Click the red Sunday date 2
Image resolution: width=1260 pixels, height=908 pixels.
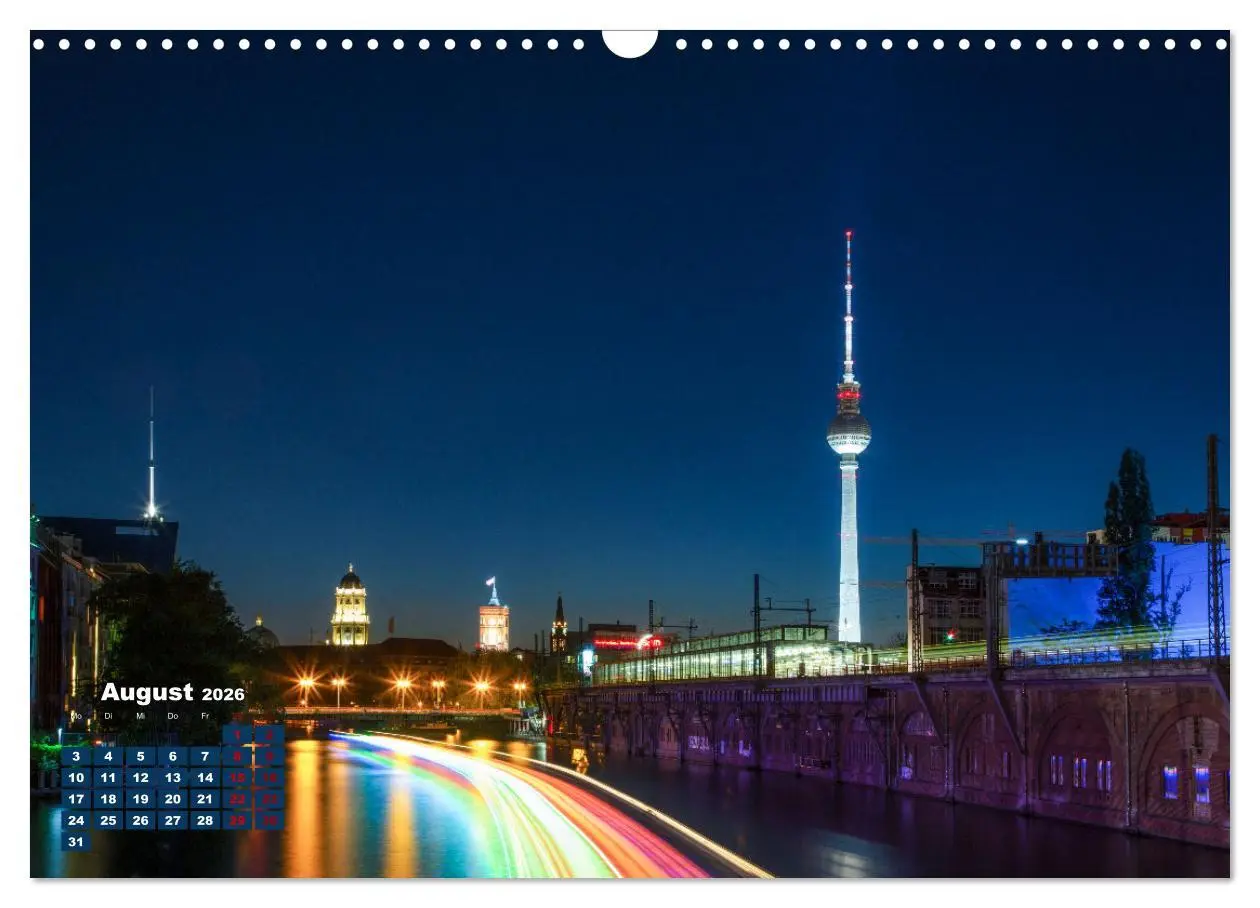[x=269, y=735]
